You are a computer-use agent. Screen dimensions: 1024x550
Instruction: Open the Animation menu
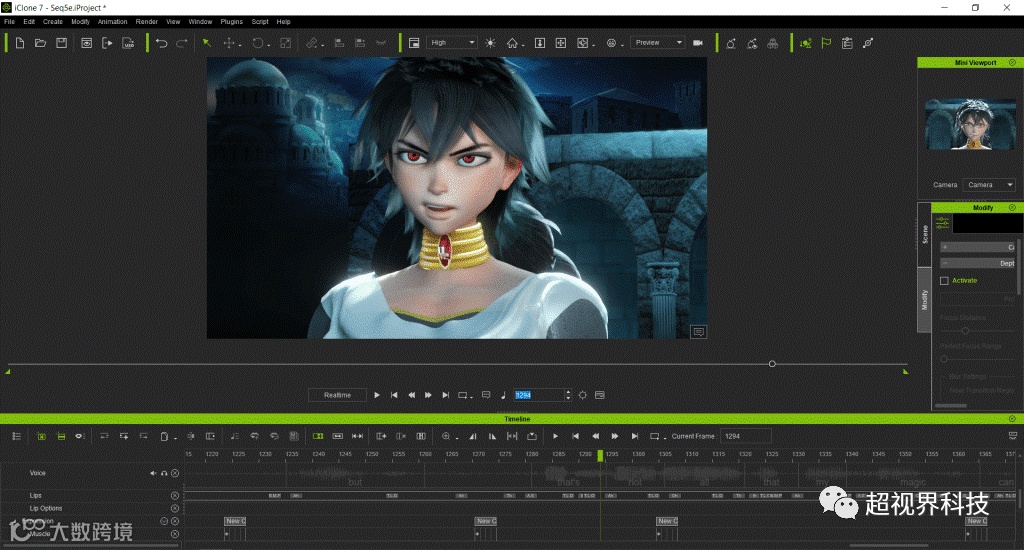tap(112, 22)
